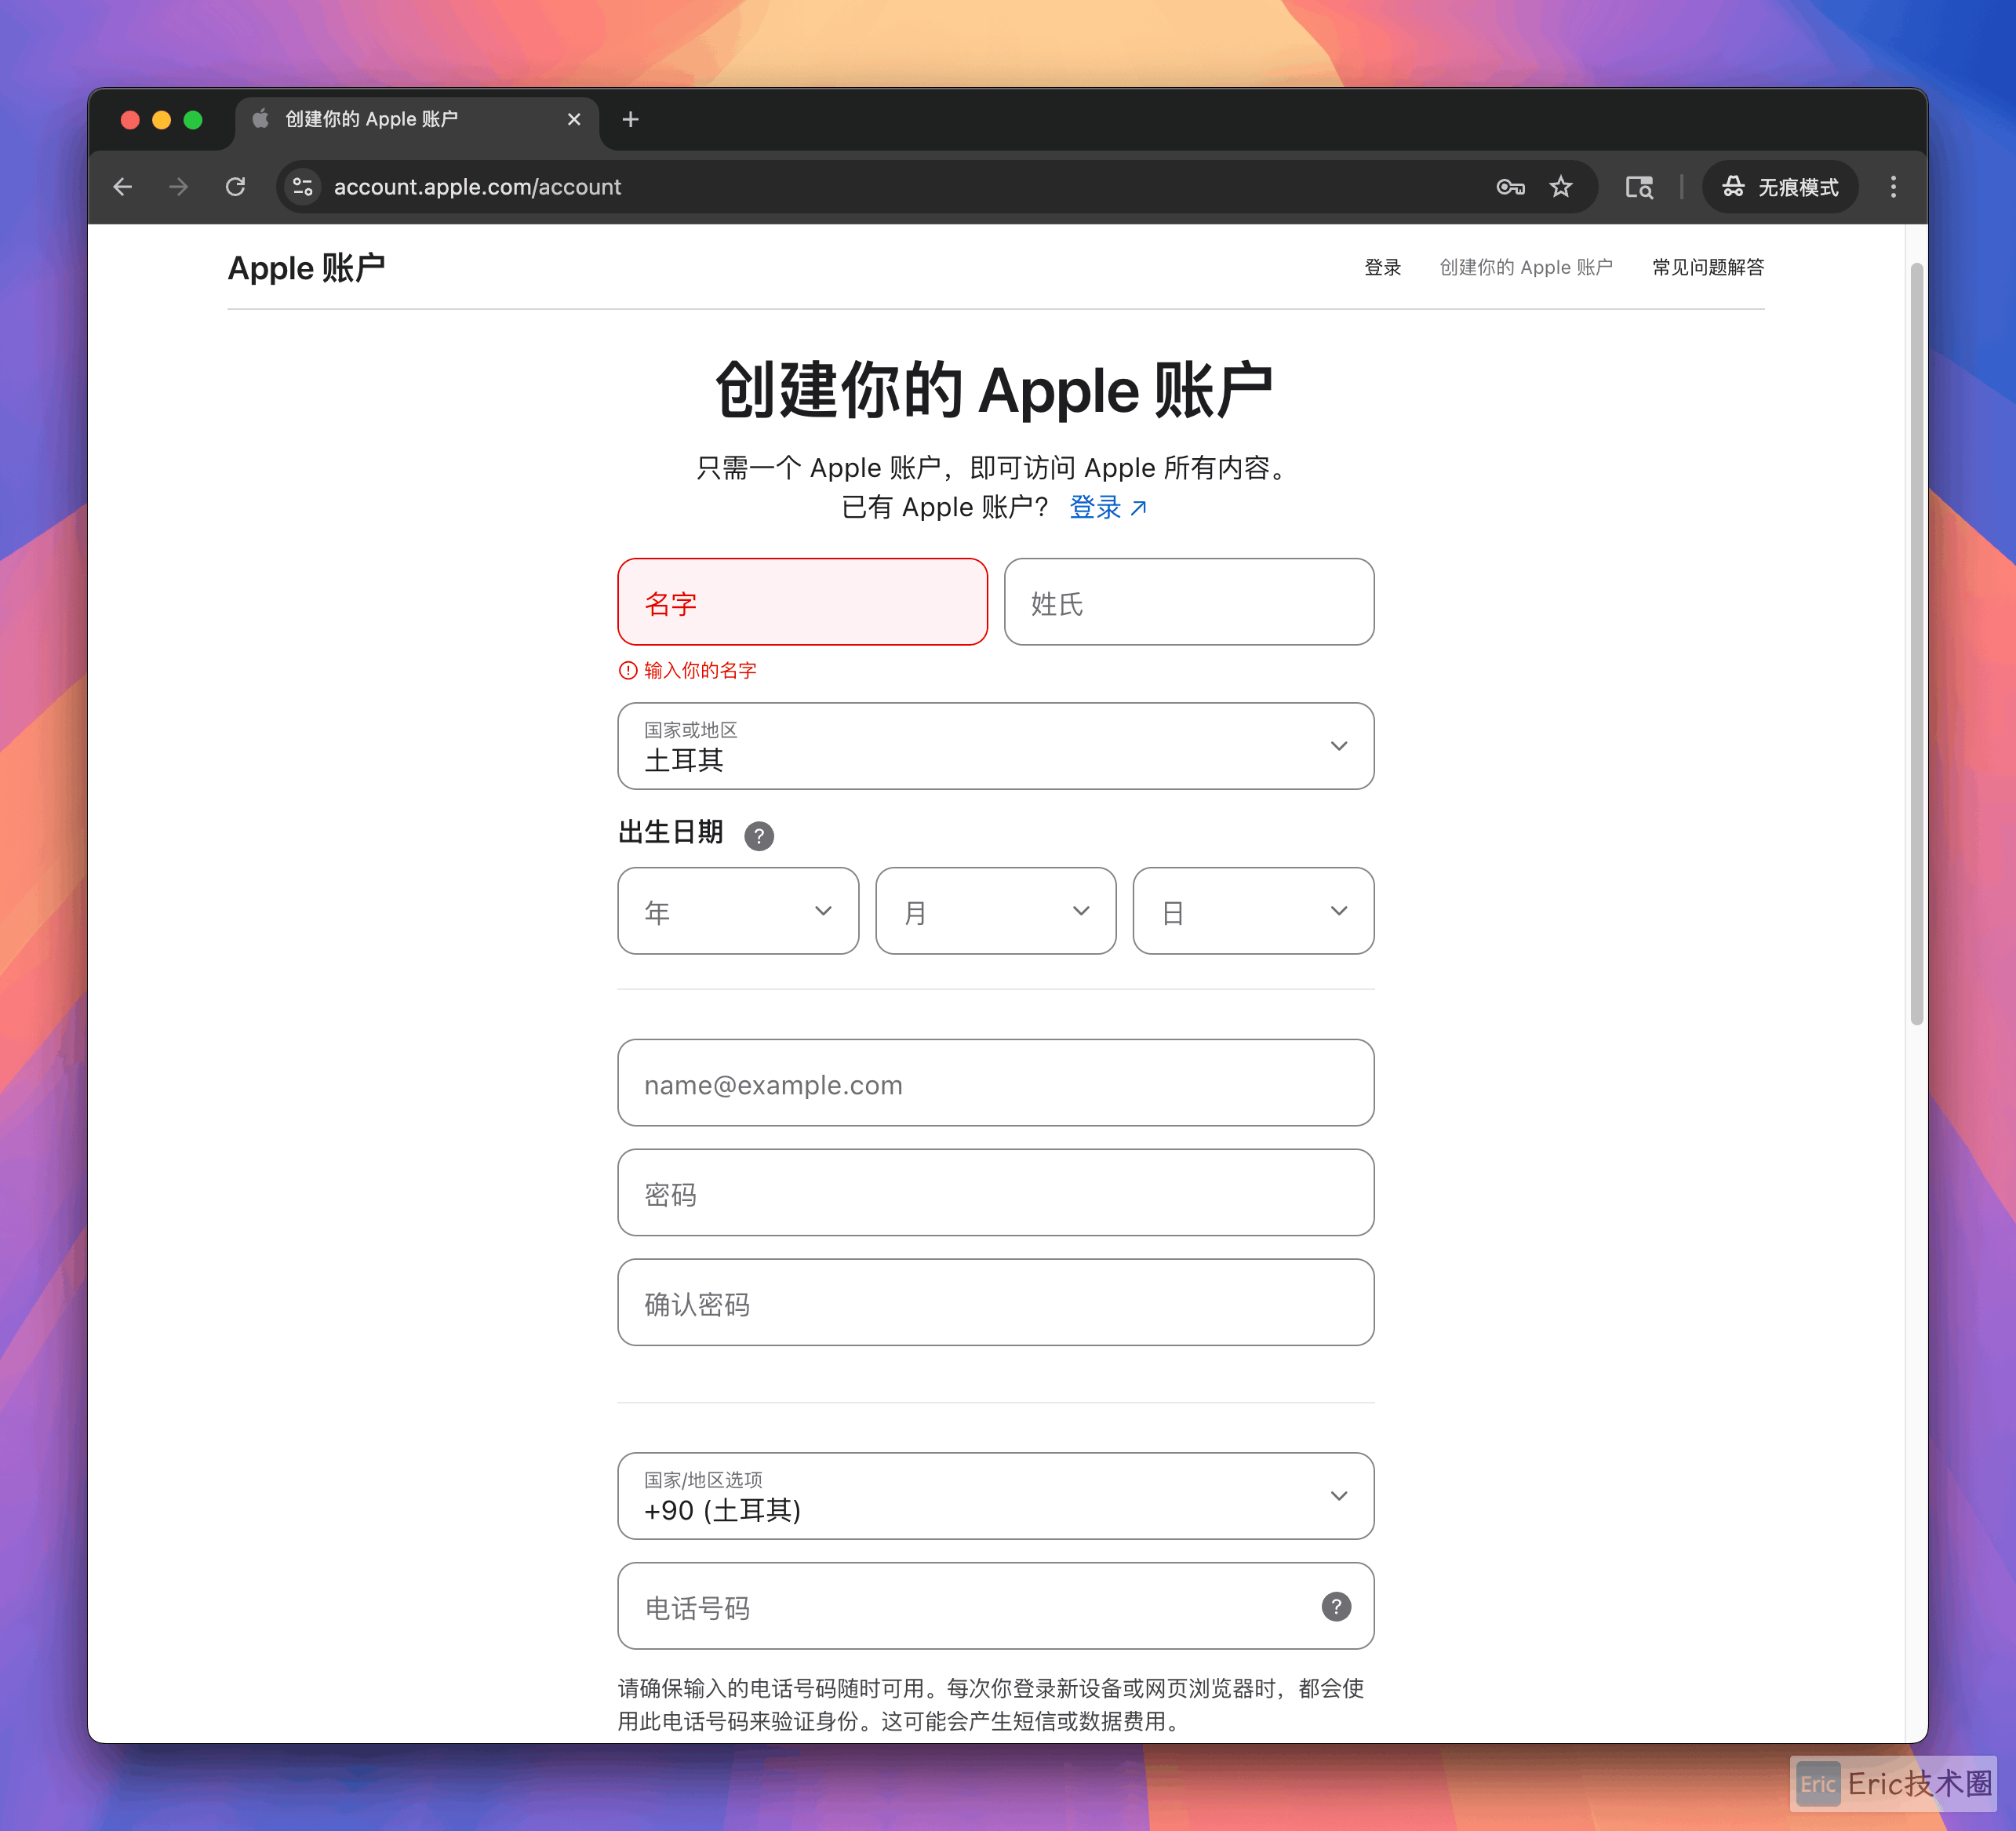Viewport: 2016px width, 1831px height.
Task: Open the 月 month dropdown
Action: pyautogui.click(x=996, y=911)
